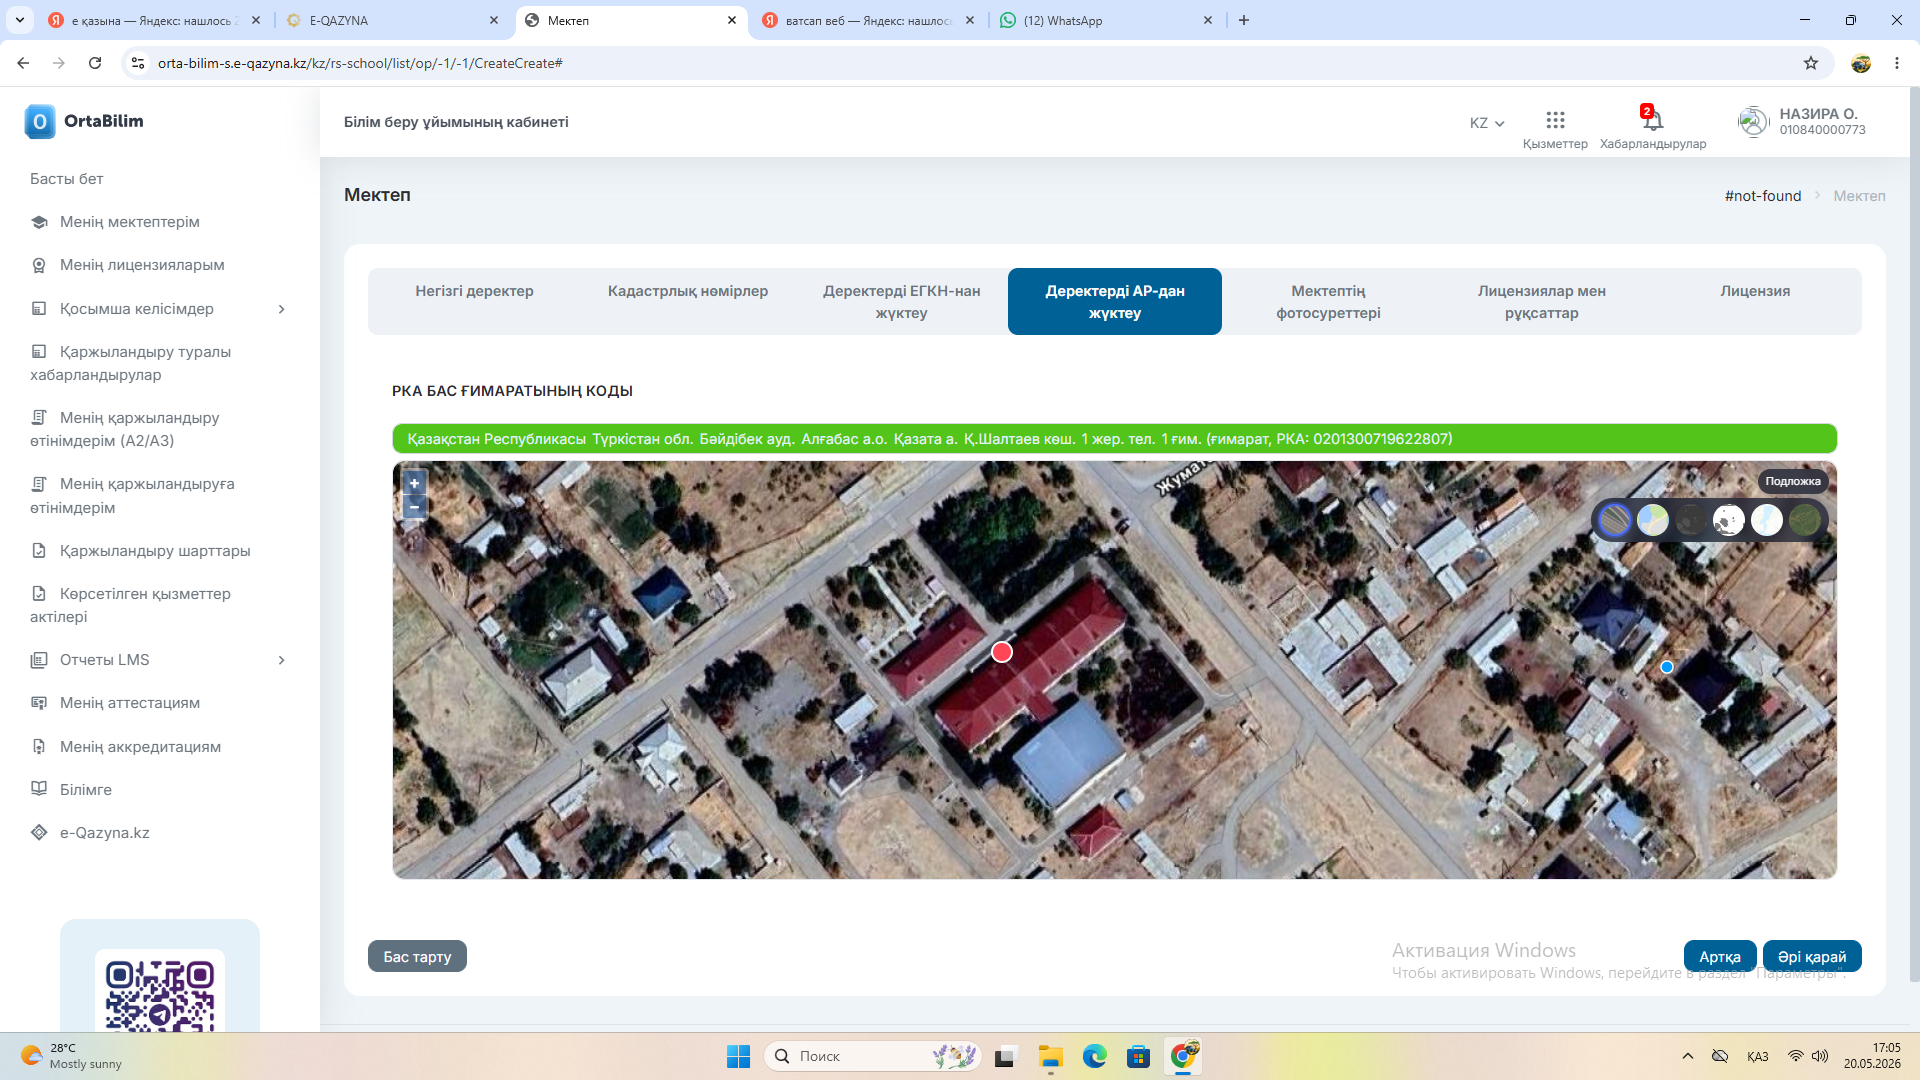Click the Артқа button
The image size is (1920, 1080).
(1720, 957)
